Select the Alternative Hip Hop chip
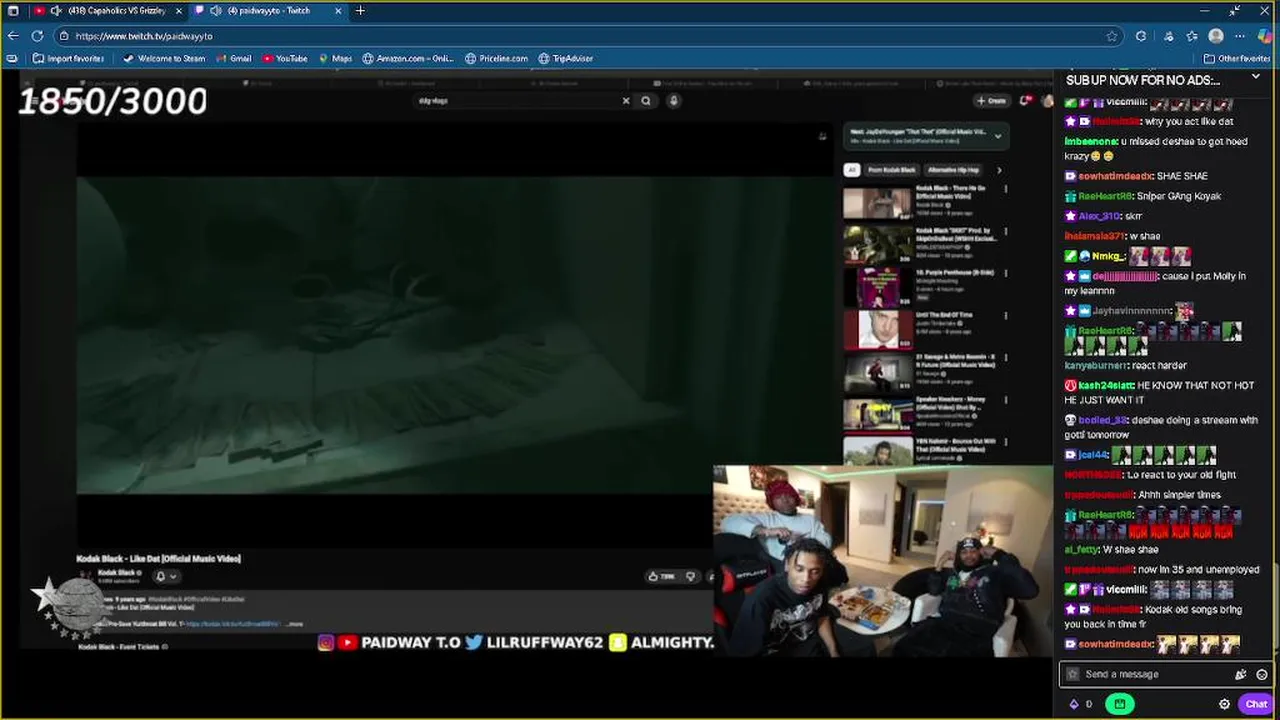The image size is (1280, 720). [x=953, y=170]
